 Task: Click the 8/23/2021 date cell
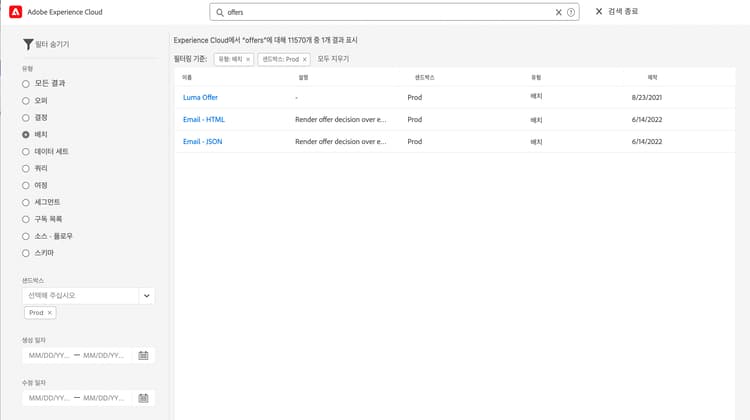[x=647, y=98]
